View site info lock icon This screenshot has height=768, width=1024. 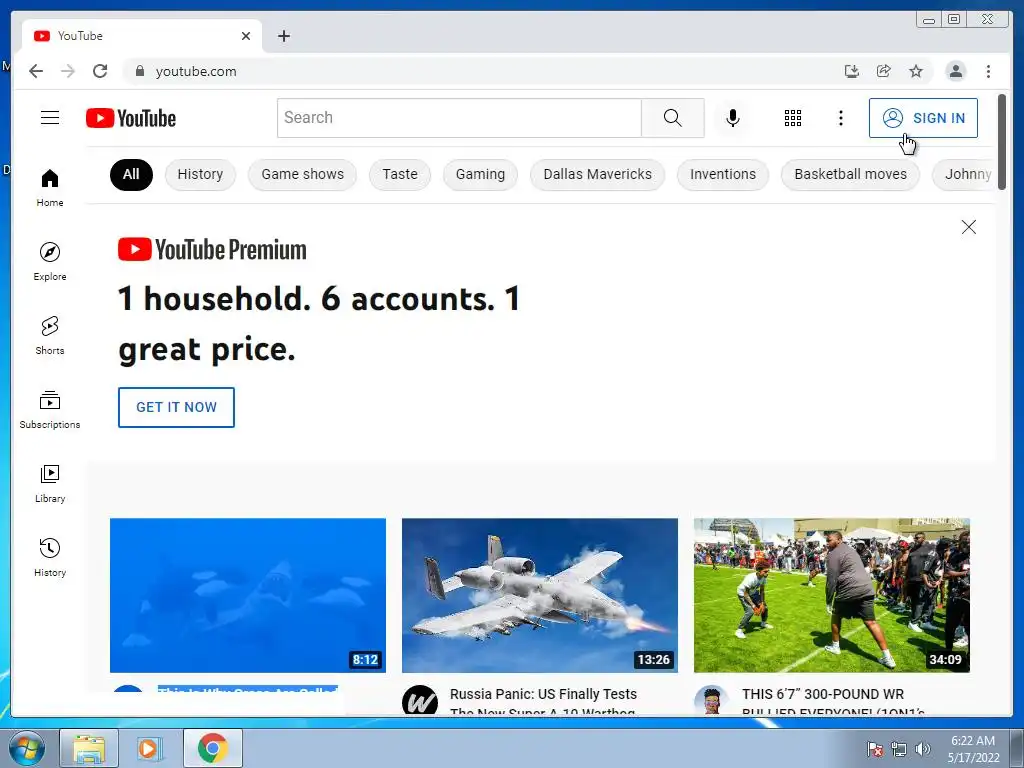pos(139,71)
